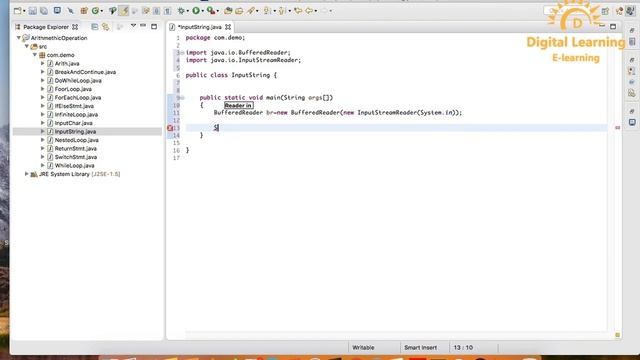The image size is (640, 360).
Task: Open the Package Explorer view menu
Action: [x=133, y=26]
